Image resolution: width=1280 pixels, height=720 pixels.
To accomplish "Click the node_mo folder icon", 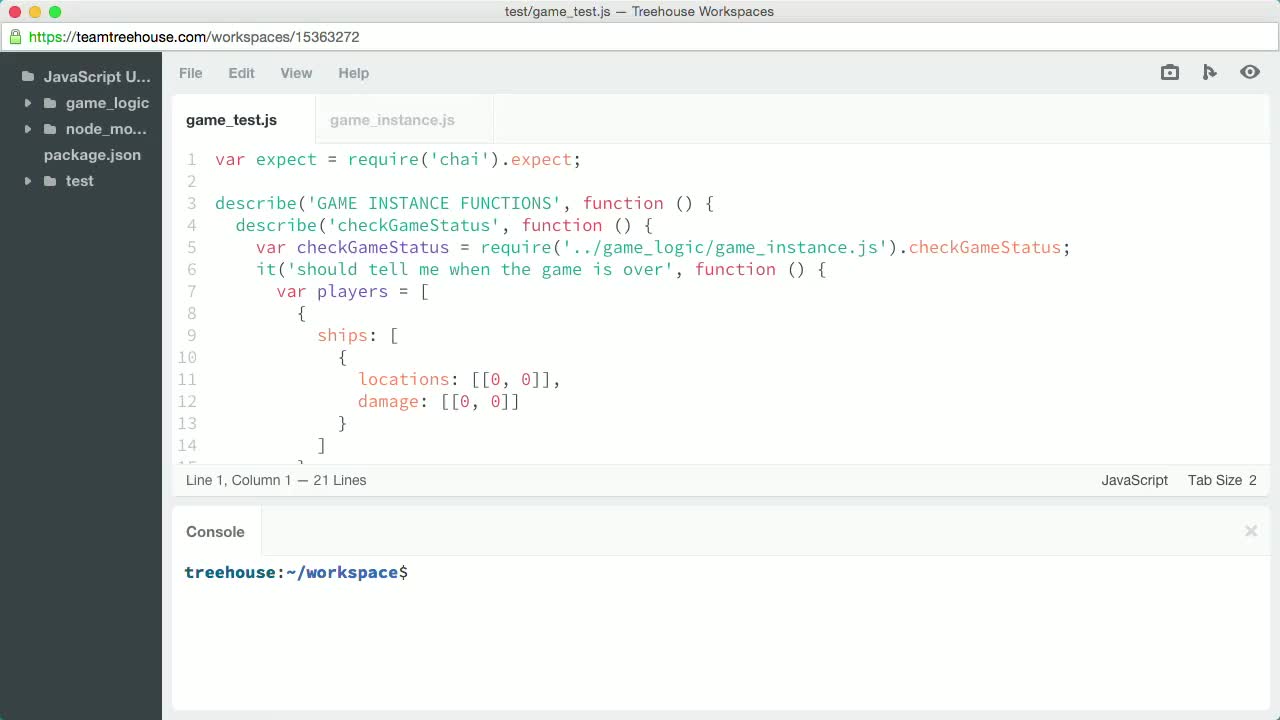I will click(51, 129).
